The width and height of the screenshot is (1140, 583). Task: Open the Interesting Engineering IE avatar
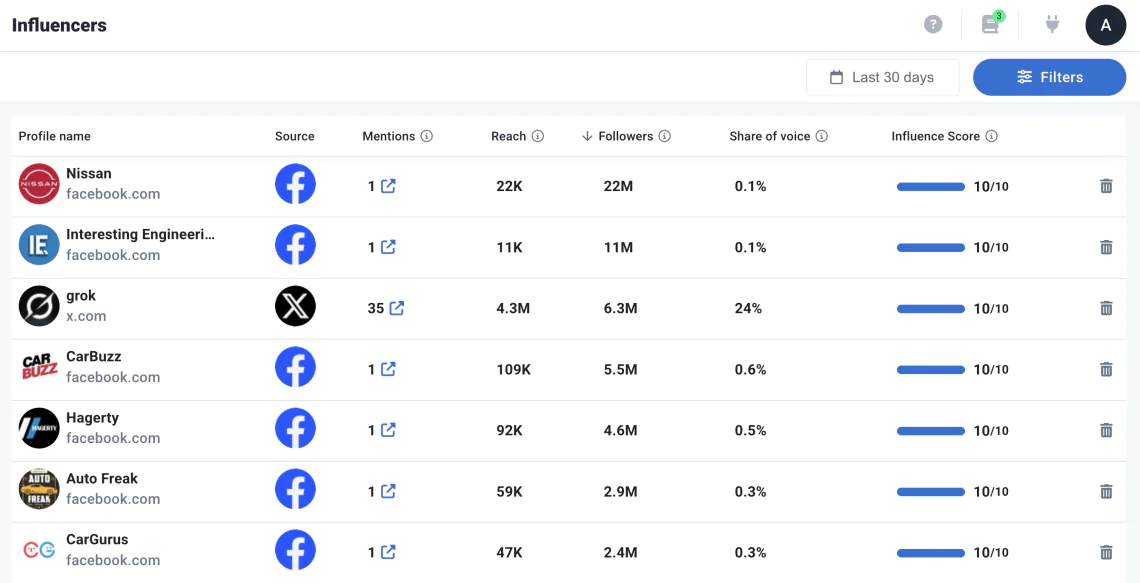point(39,245)
